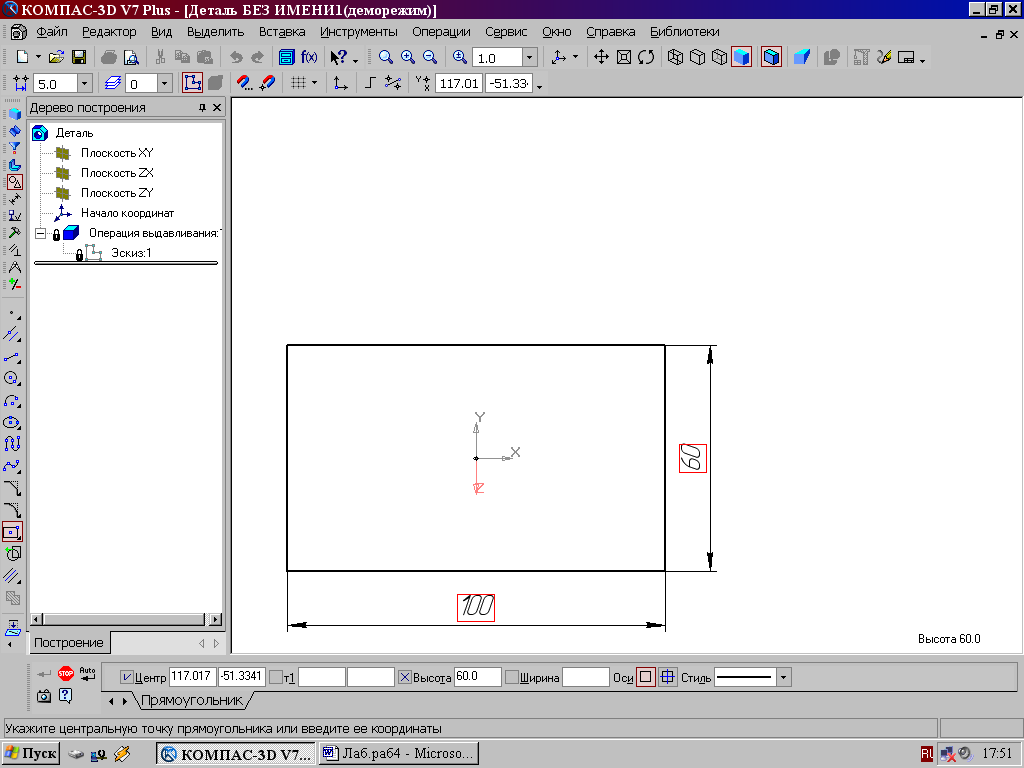Activate the Sketch mode icon
This screenshot has width=1024, height=768.
tap(192, 83)
